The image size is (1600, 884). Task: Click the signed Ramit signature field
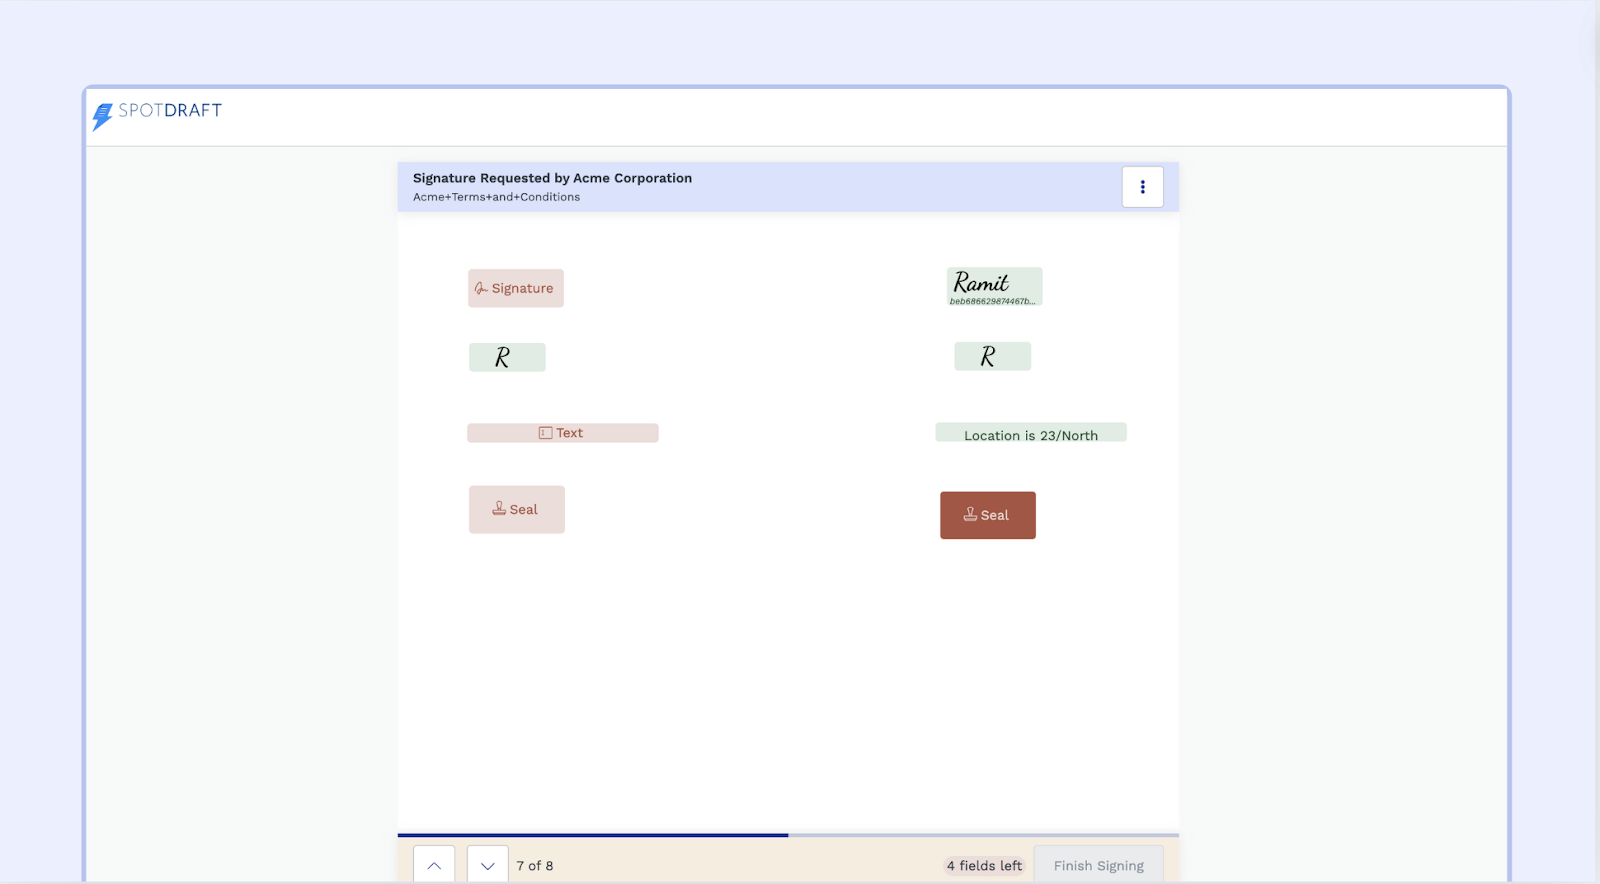[x=994, y=286]
